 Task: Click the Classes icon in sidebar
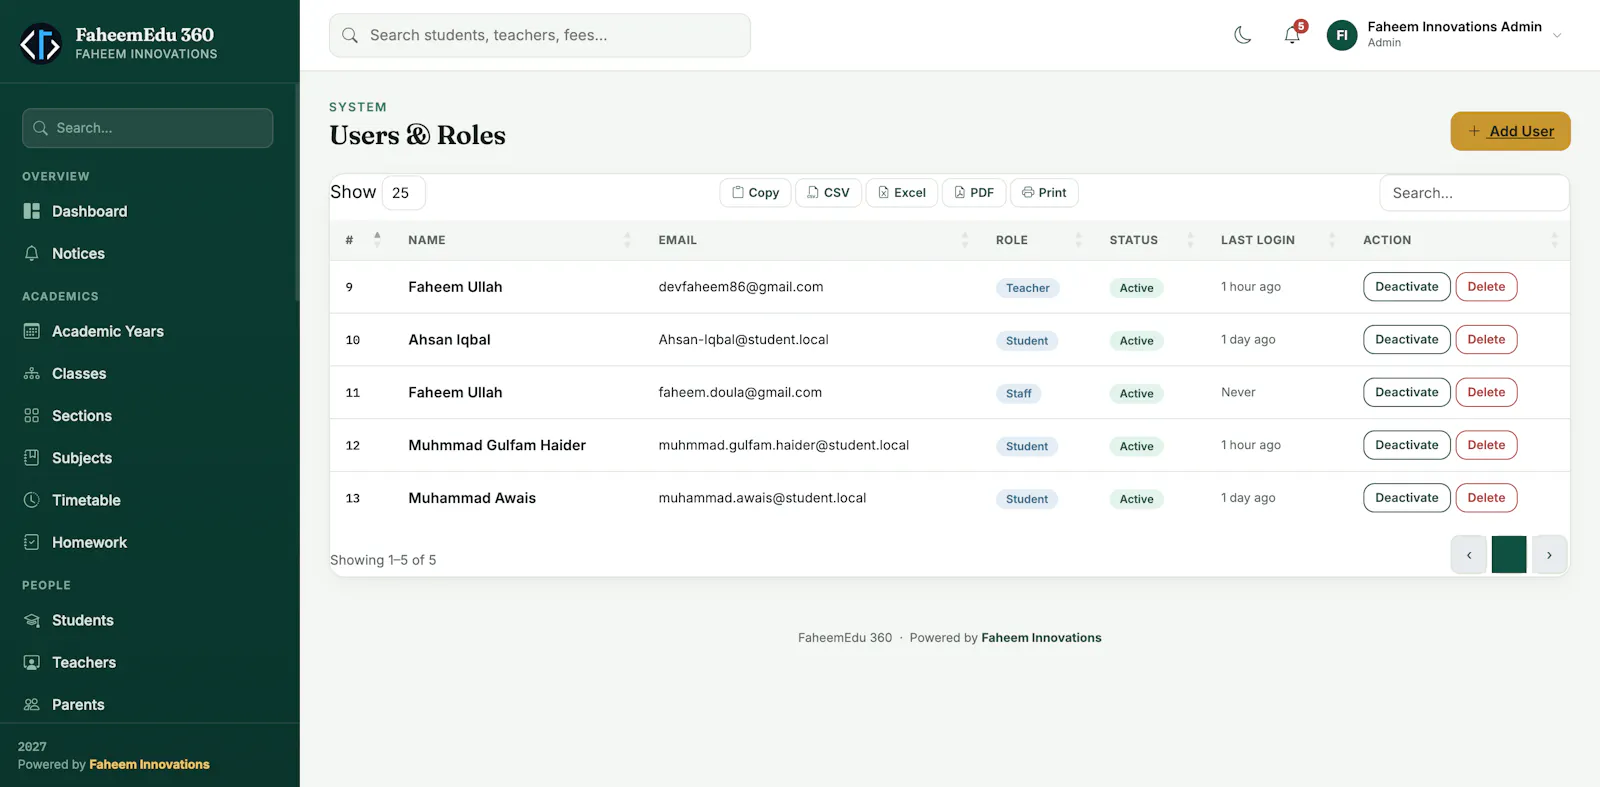click(32, 374)
